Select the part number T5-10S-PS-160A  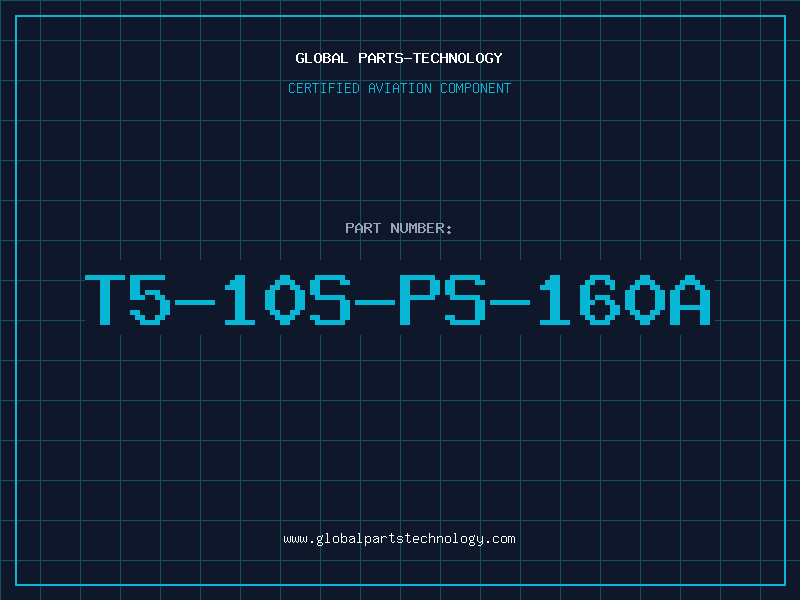pos(398,299)
